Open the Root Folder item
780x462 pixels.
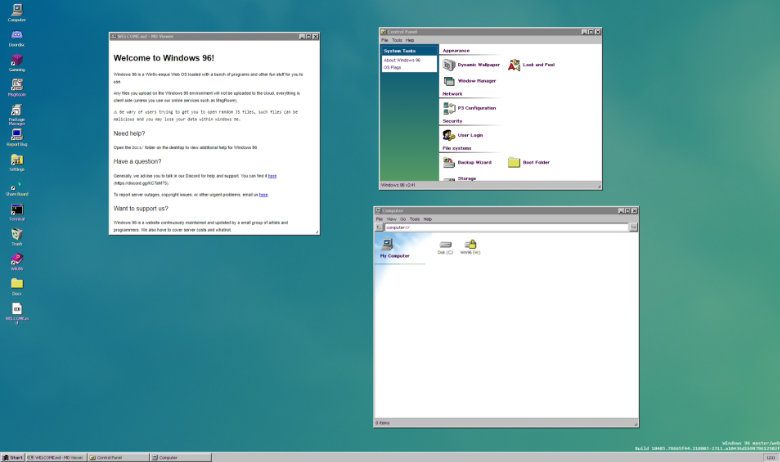click(x=529, y=162)
